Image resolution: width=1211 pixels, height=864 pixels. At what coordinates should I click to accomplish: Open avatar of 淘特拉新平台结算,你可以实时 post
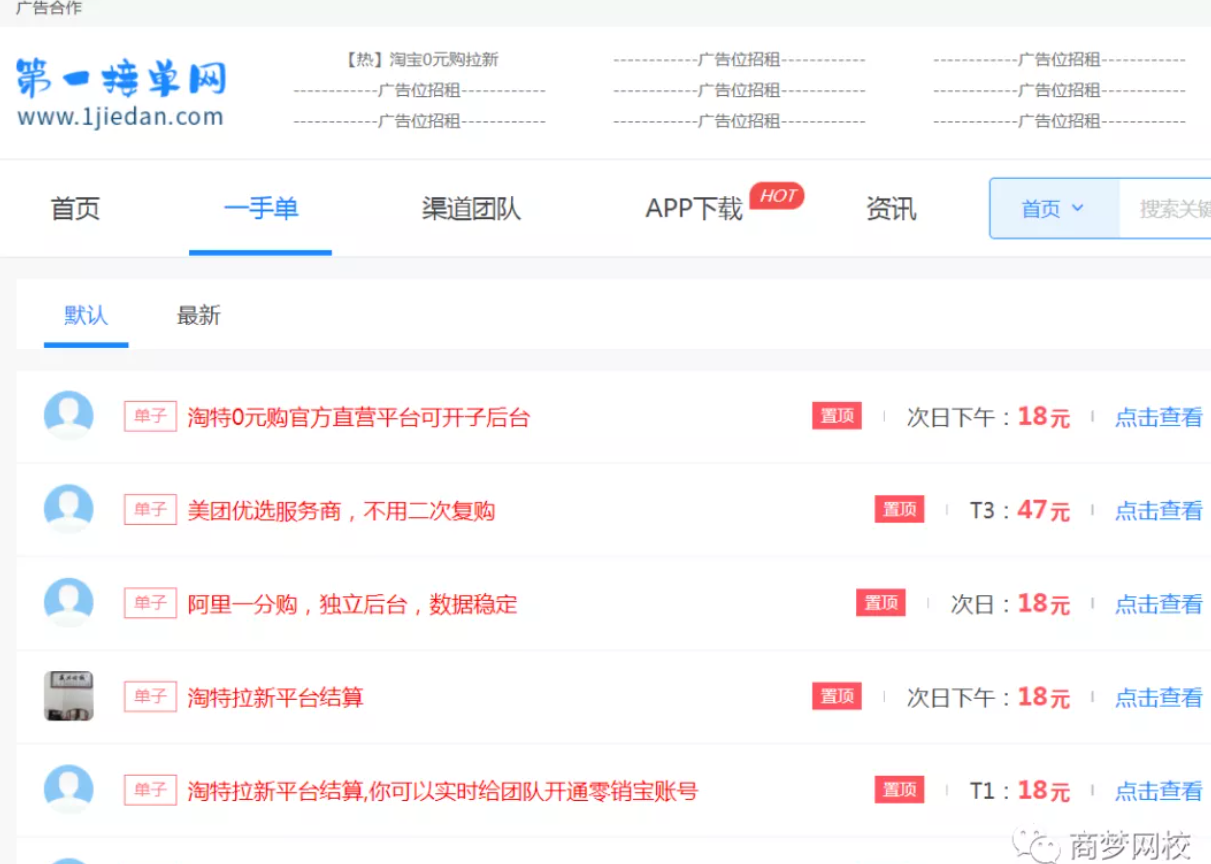(69, 790)
